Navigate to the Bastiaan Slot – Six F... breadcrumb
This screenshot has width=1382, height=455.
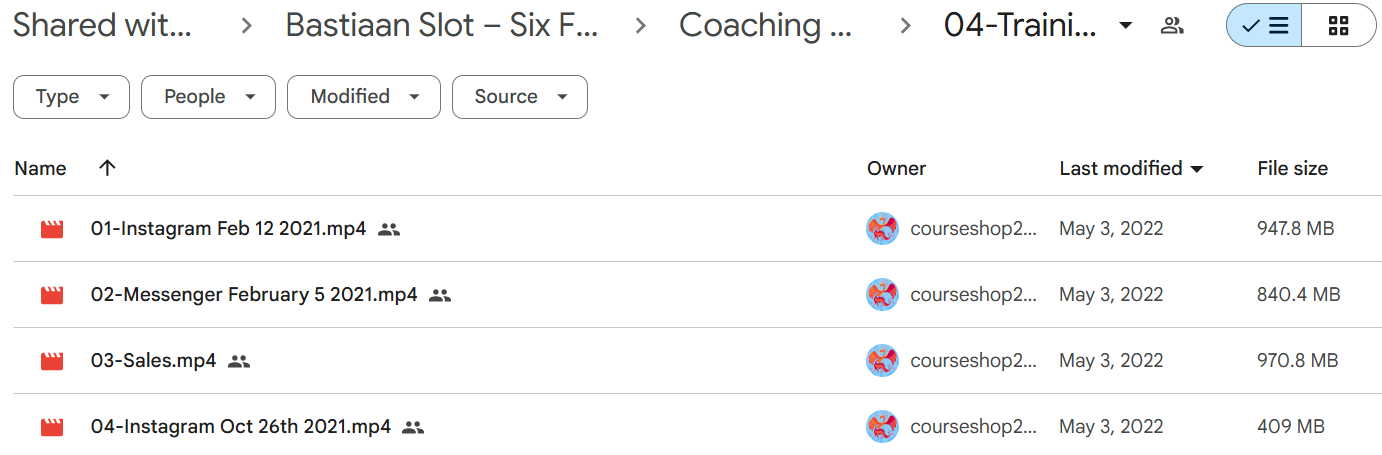coord(442,26)
